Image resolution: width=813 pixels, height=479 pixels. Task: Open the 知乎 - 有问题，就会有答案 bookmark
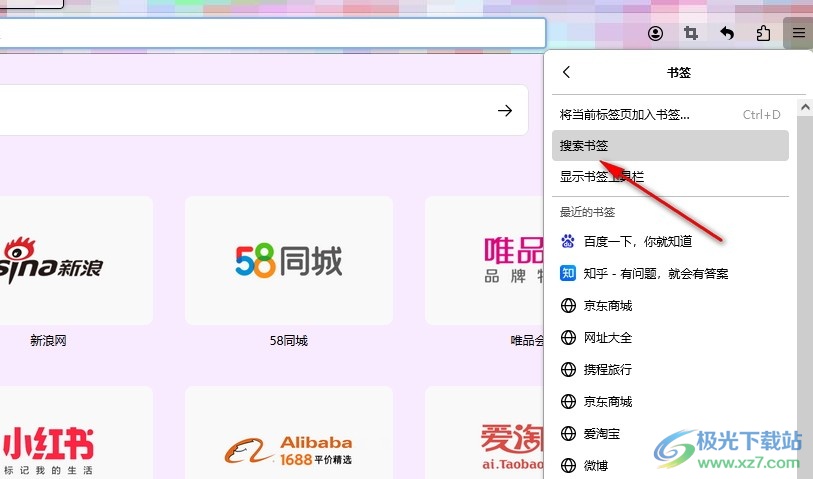point(670,274)
